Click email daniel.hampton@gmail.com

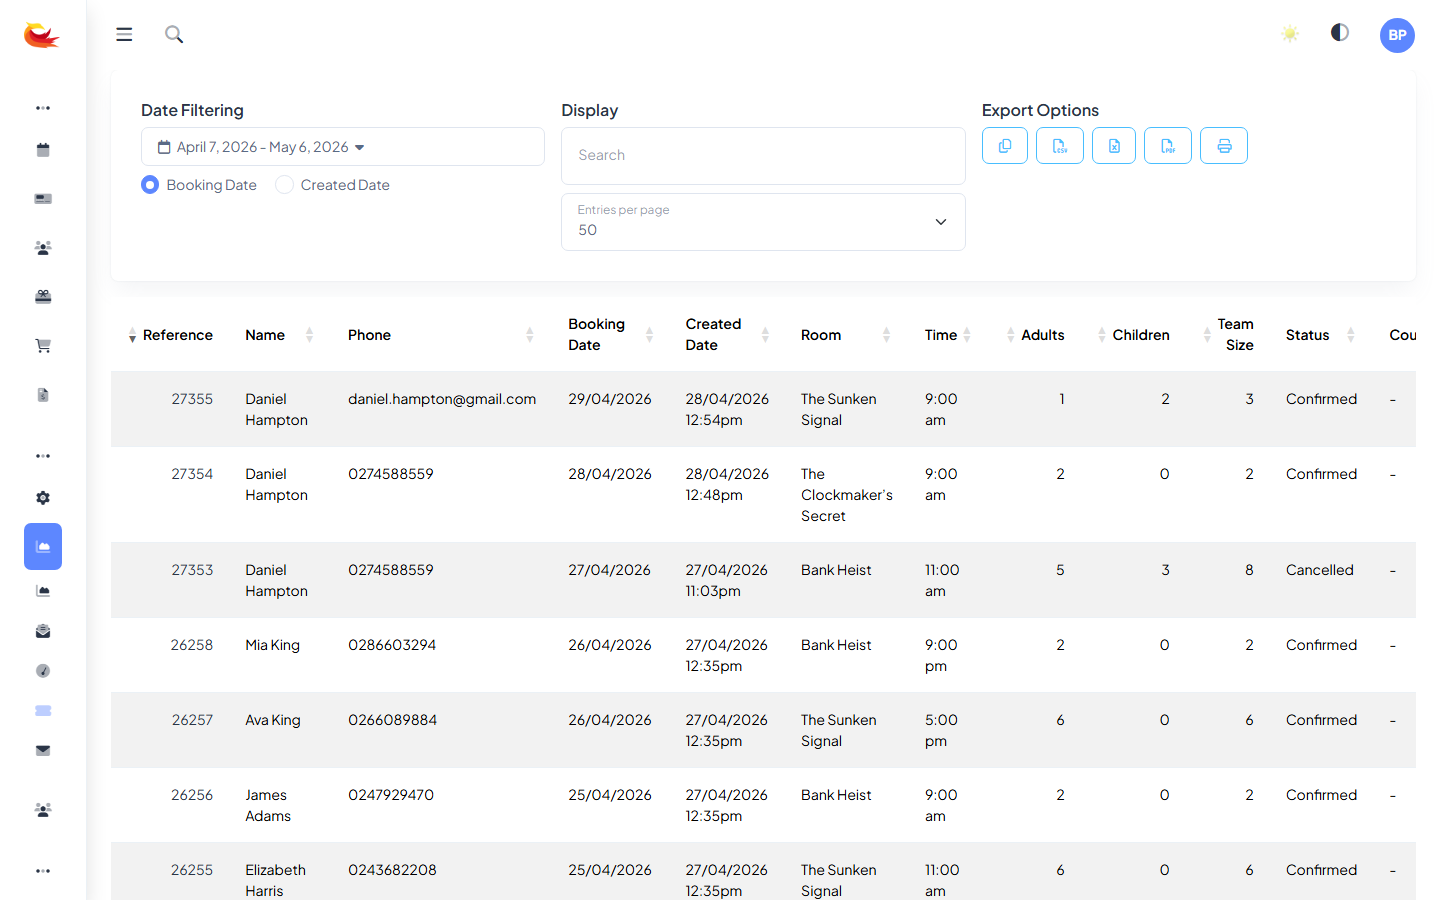click(442, 399)
